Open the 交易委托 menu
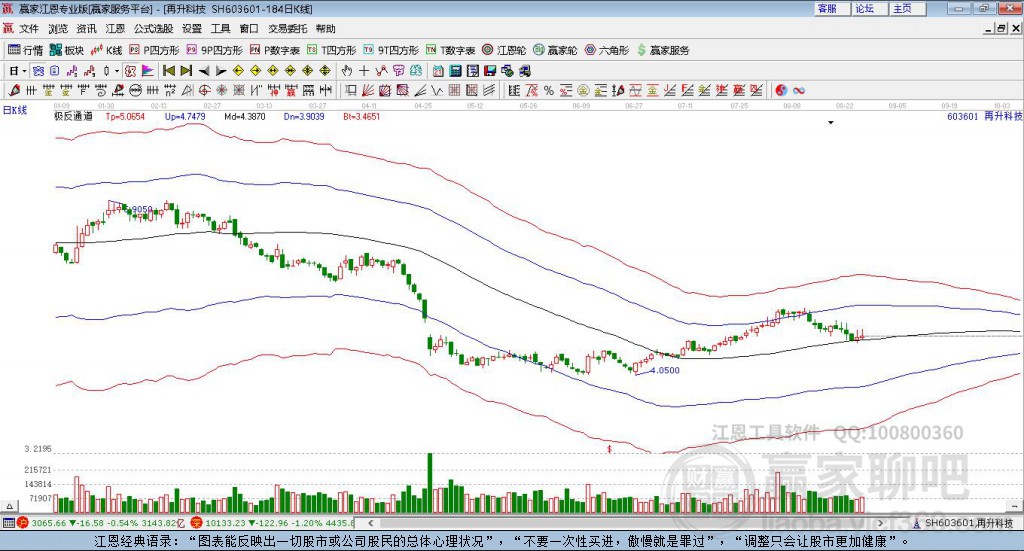This screenshot has height=551, width=1024. (287, 29)
